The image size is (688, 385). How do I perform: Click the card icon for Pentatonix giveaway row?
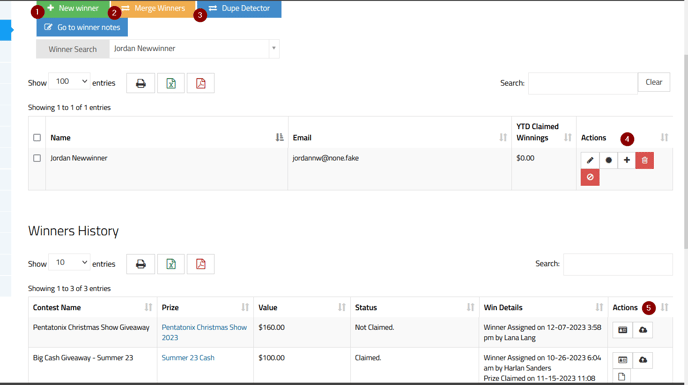coord(623,330)
